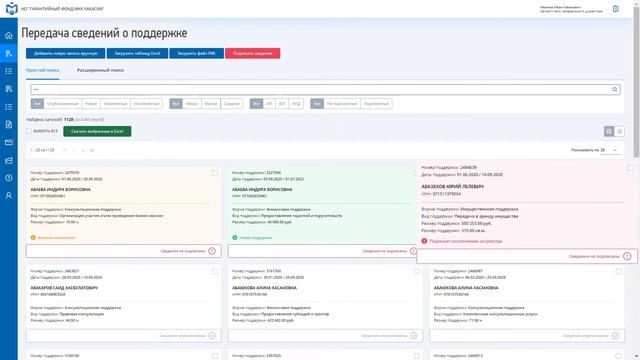Switch to the 'Расширенный поиск' tab
Viewport: 640px width, 360px height.
100,70
